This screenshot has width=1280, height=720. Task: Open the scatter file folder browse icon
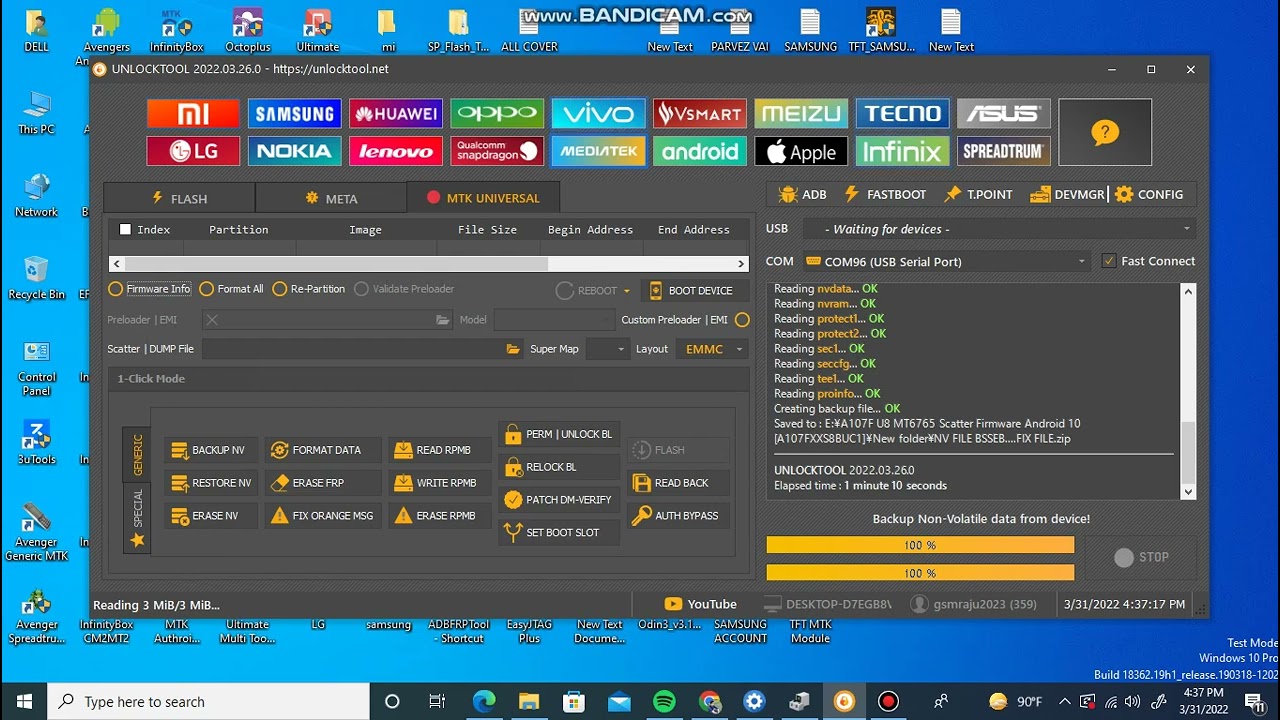pyautogui.click(x=513, y=349)
